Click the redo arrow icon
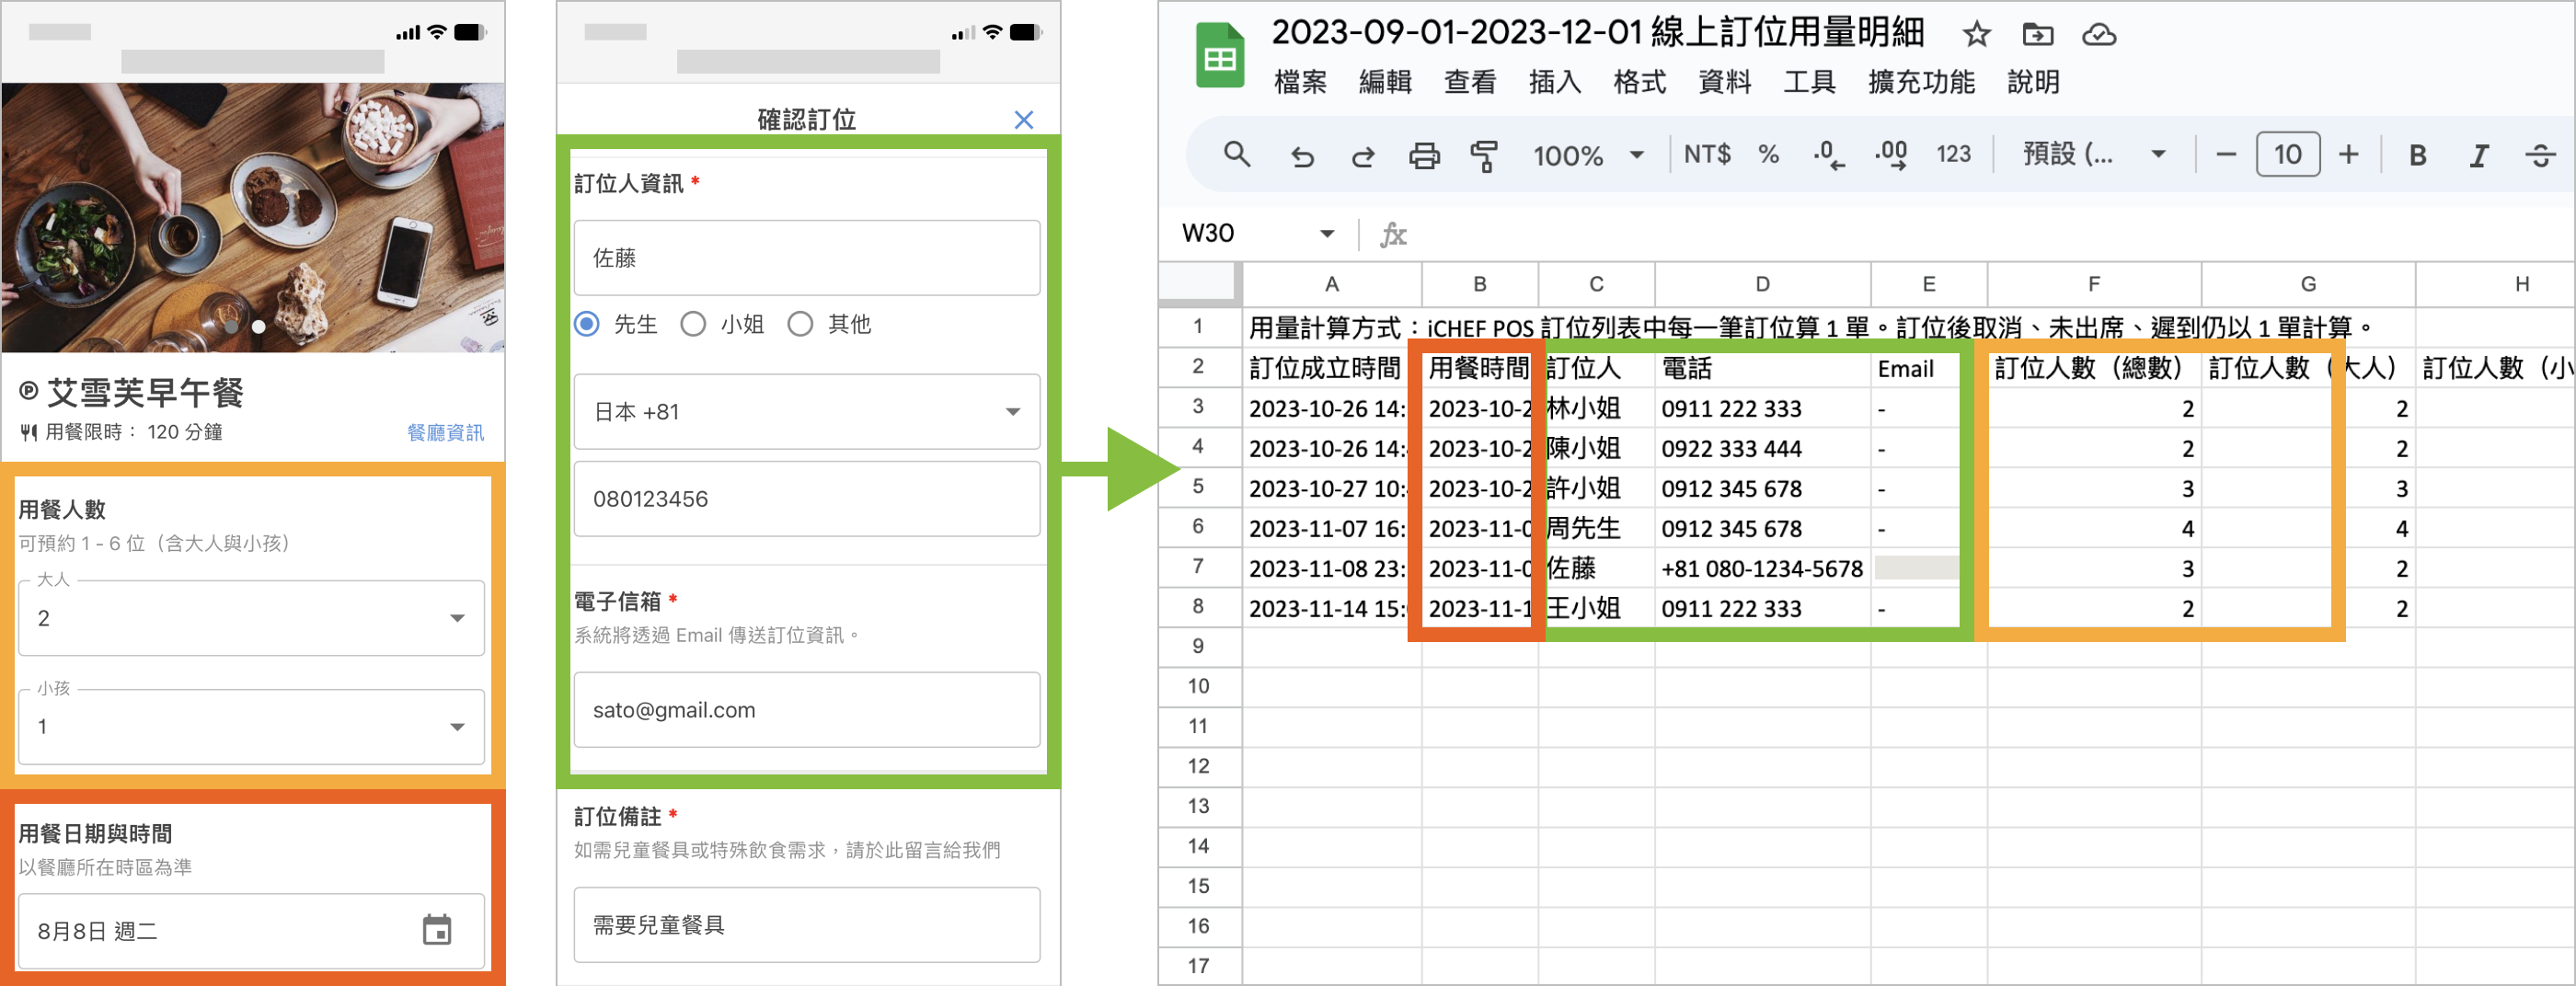2576x986 pixels. 1362,157
